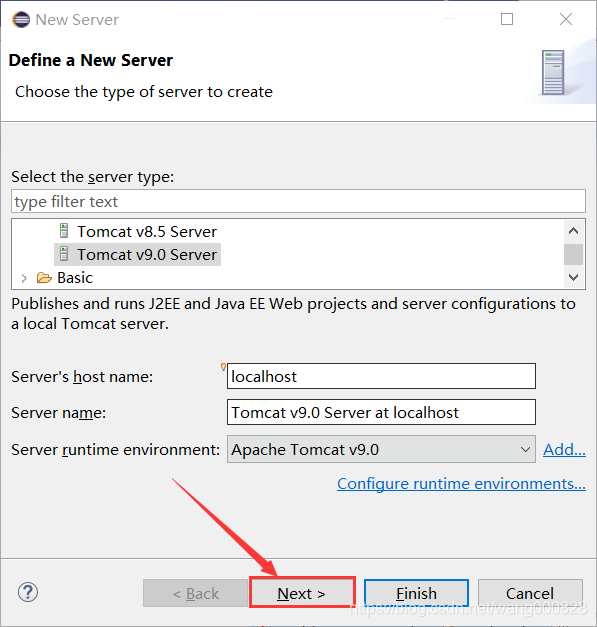Open the Add... runtime link
Screen dimensions: 597x627
pos(564,450)
